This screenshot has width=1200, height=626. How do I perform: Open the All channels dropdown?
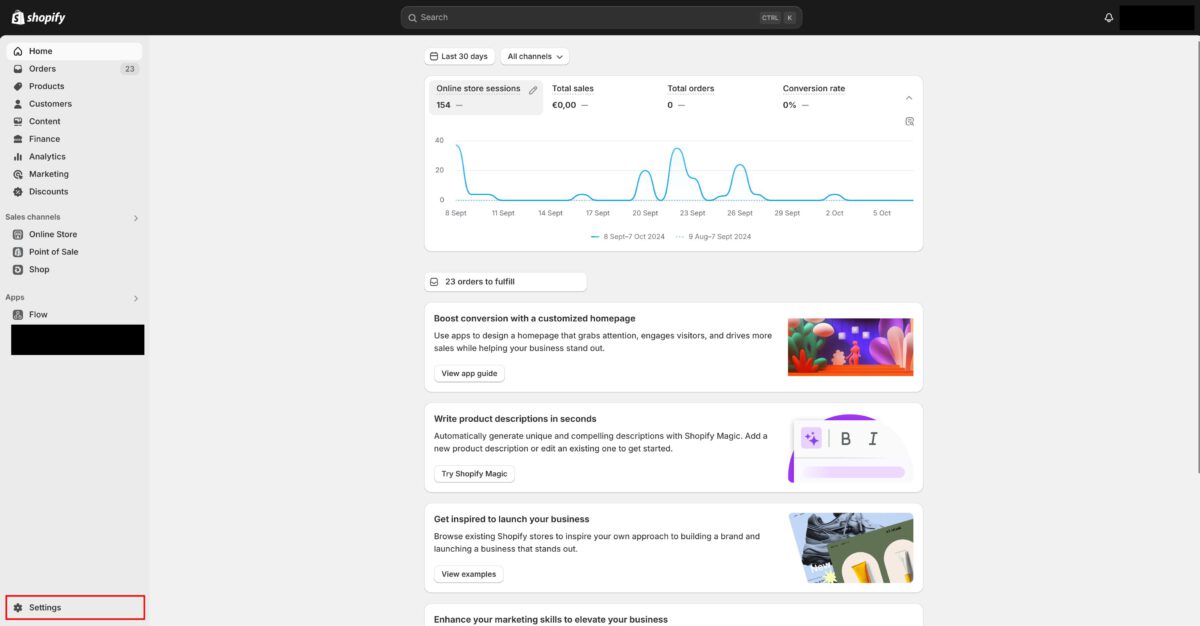click(x=536, y=57)
